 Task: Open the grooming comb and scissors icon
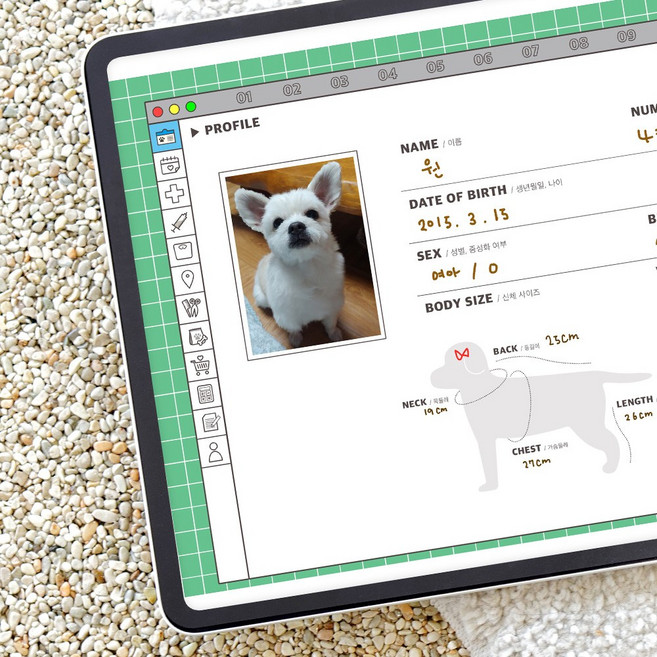[x=192, y=307]
